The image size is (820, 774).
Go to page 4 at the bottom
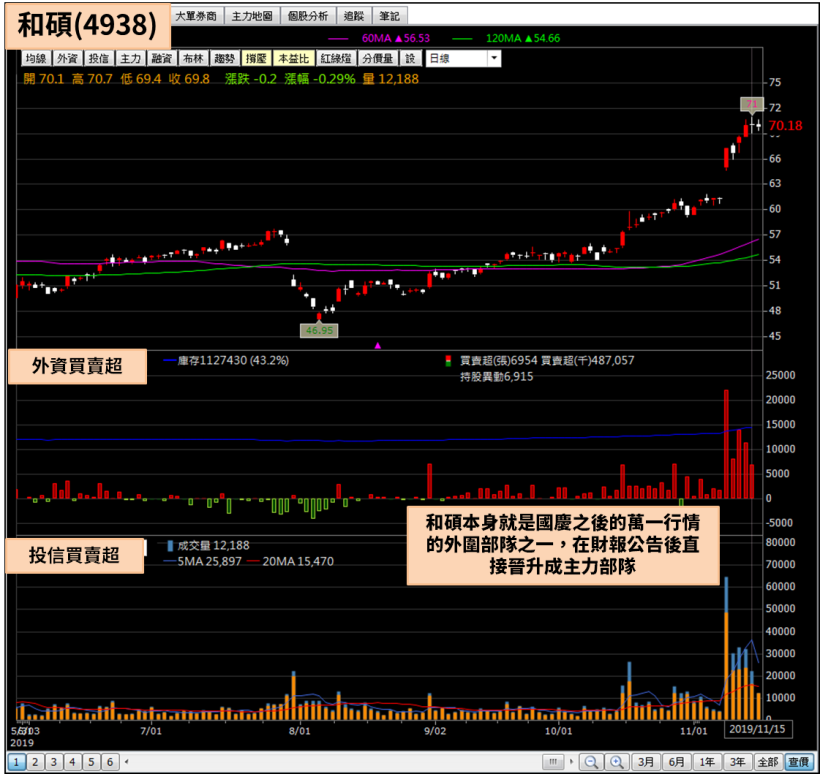click(73, 761)
